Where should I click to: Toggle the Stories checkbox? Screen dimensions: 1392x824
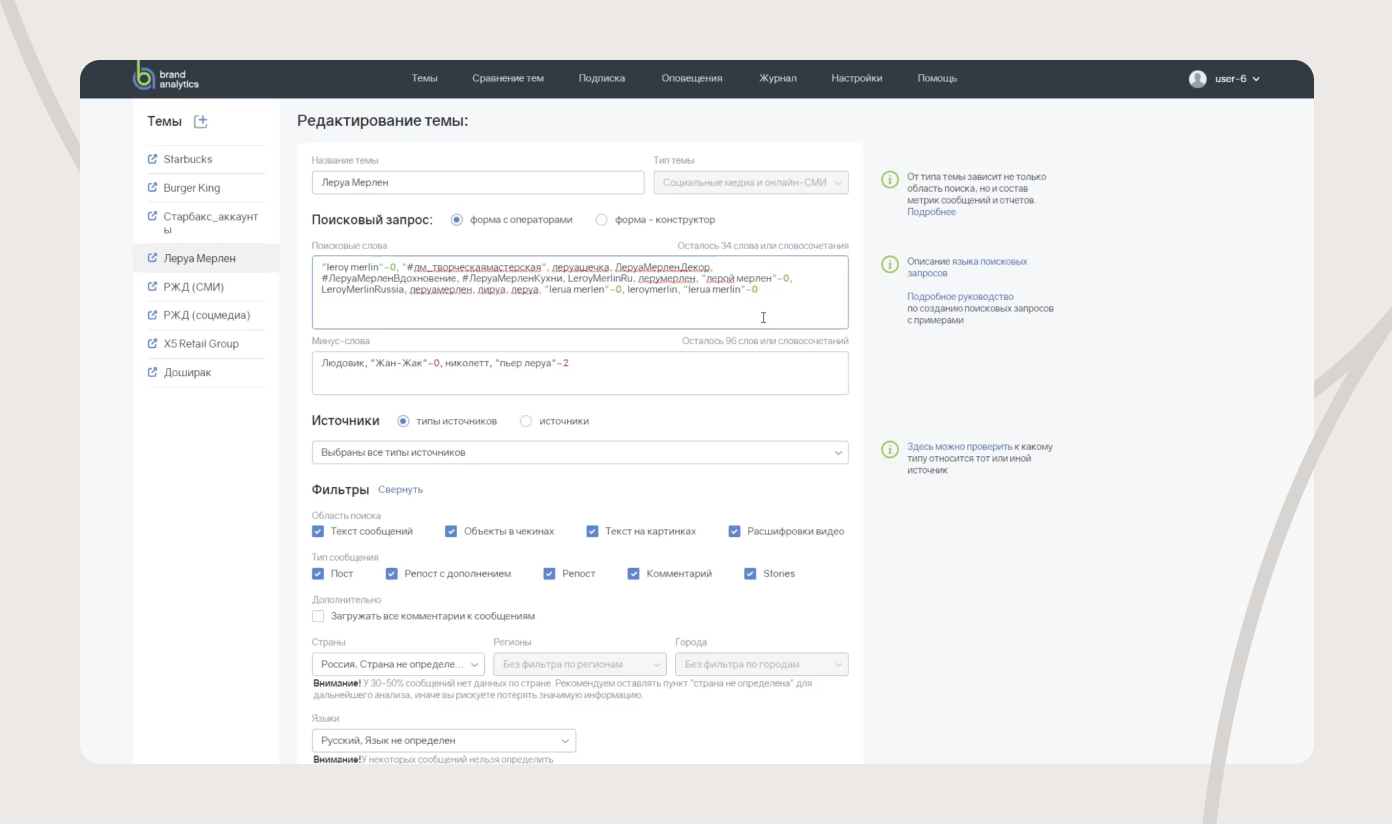tap(750, 574)
